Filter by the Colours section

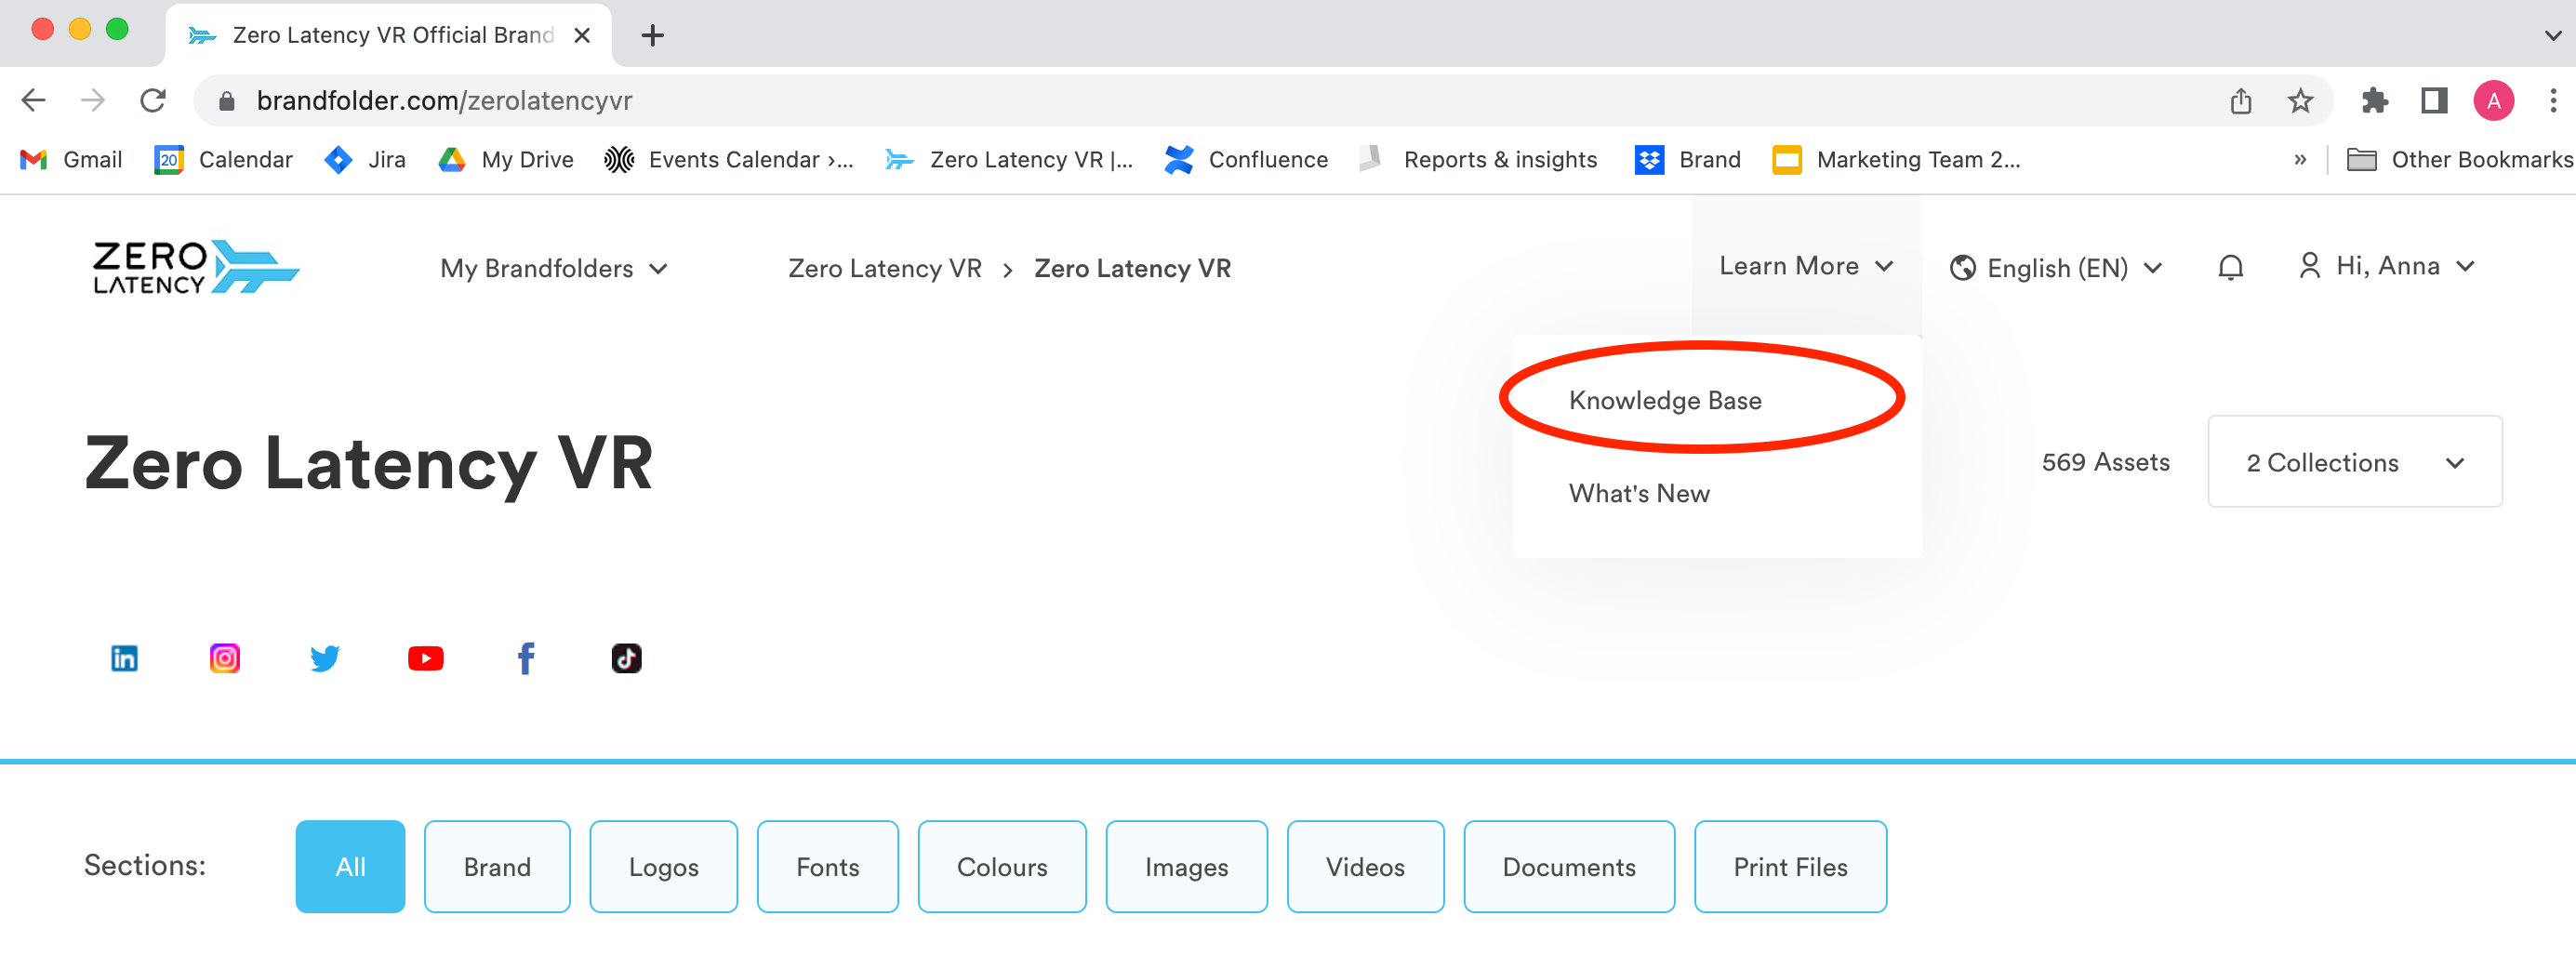coord(1002,867)
